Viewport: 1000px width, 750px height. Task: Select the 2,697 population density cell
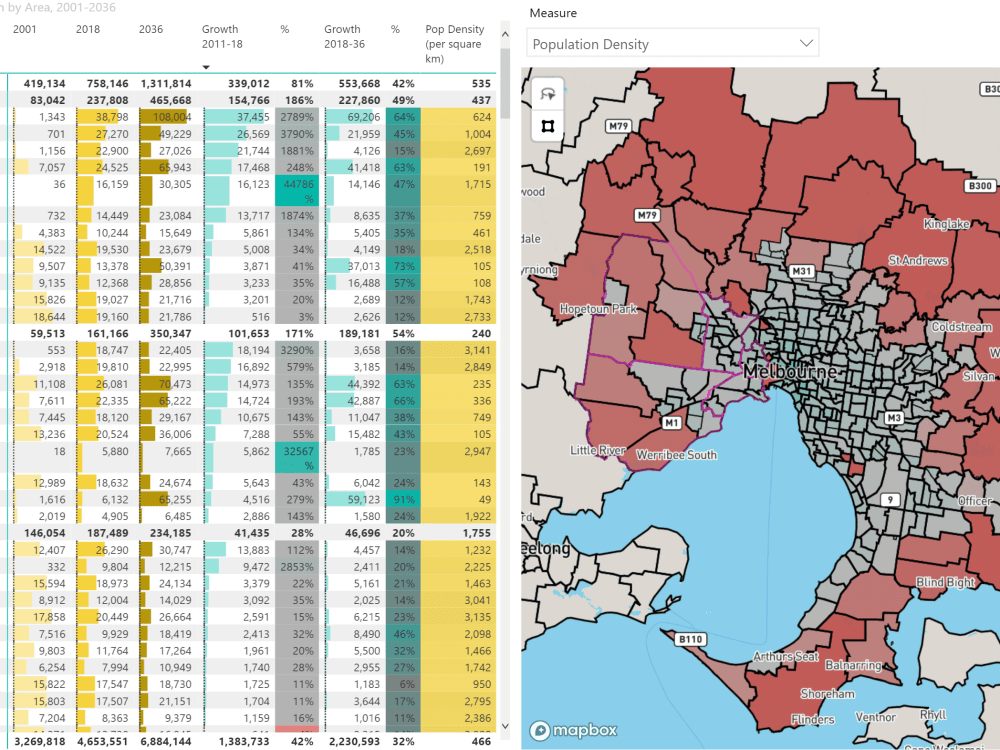pos(458,151)
